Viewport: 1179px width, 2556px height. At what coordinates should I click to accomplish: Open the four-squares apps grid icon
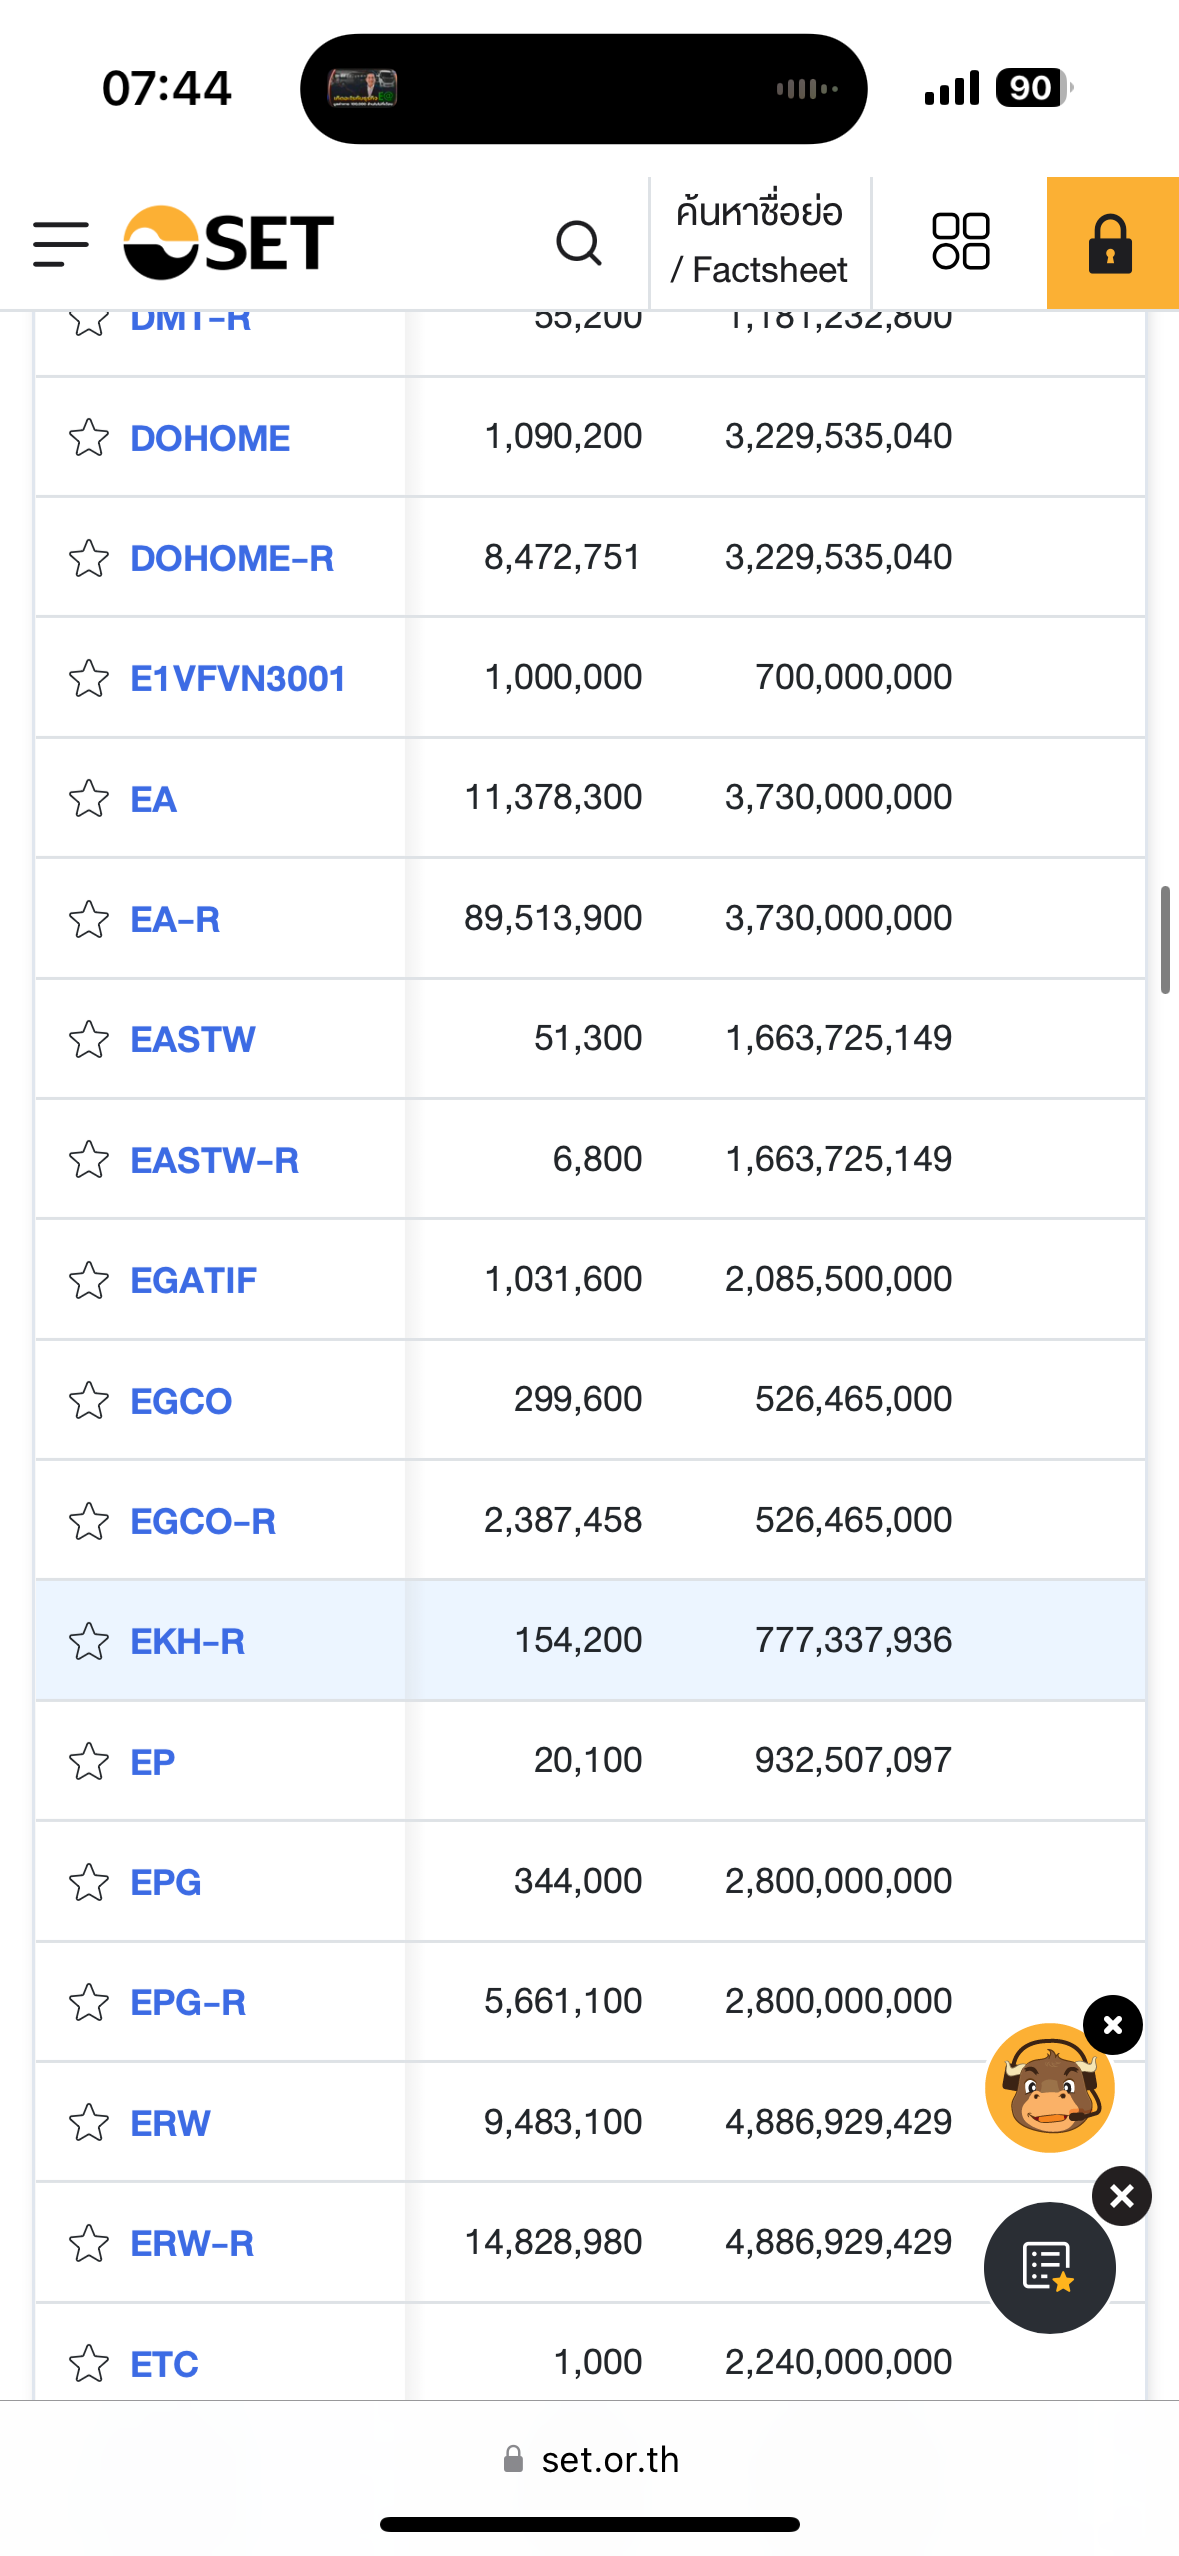(x=960, y=242)
